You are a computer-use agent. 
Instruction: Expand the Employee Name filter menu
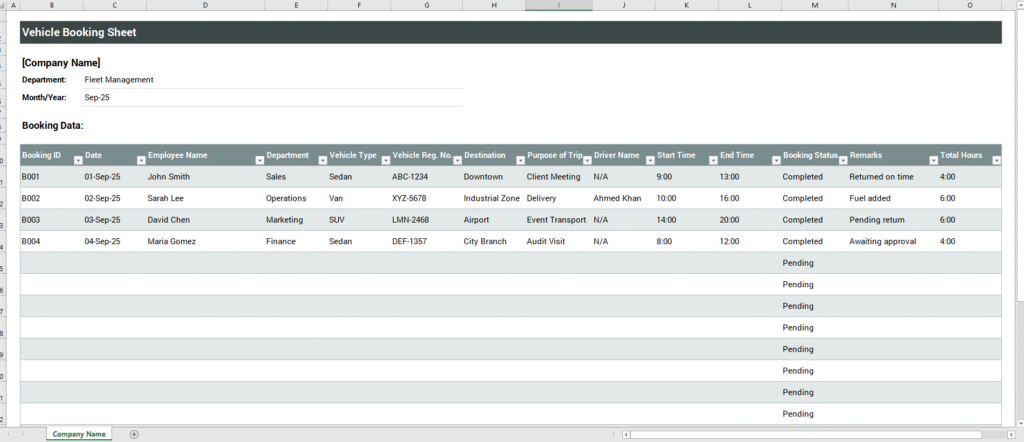click(x=260, y=160)
